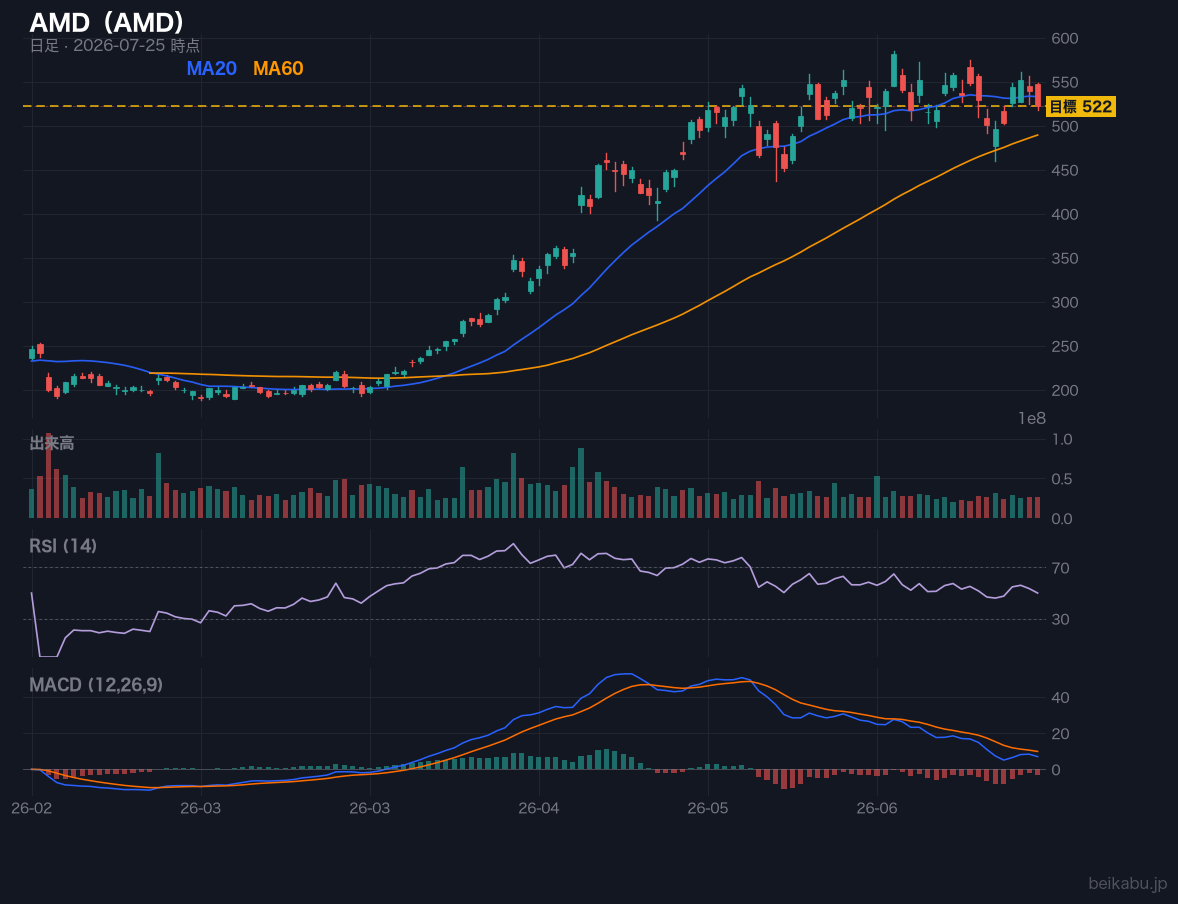
Task: Click the RSI 30 level label
Action: click(1060, 619)
